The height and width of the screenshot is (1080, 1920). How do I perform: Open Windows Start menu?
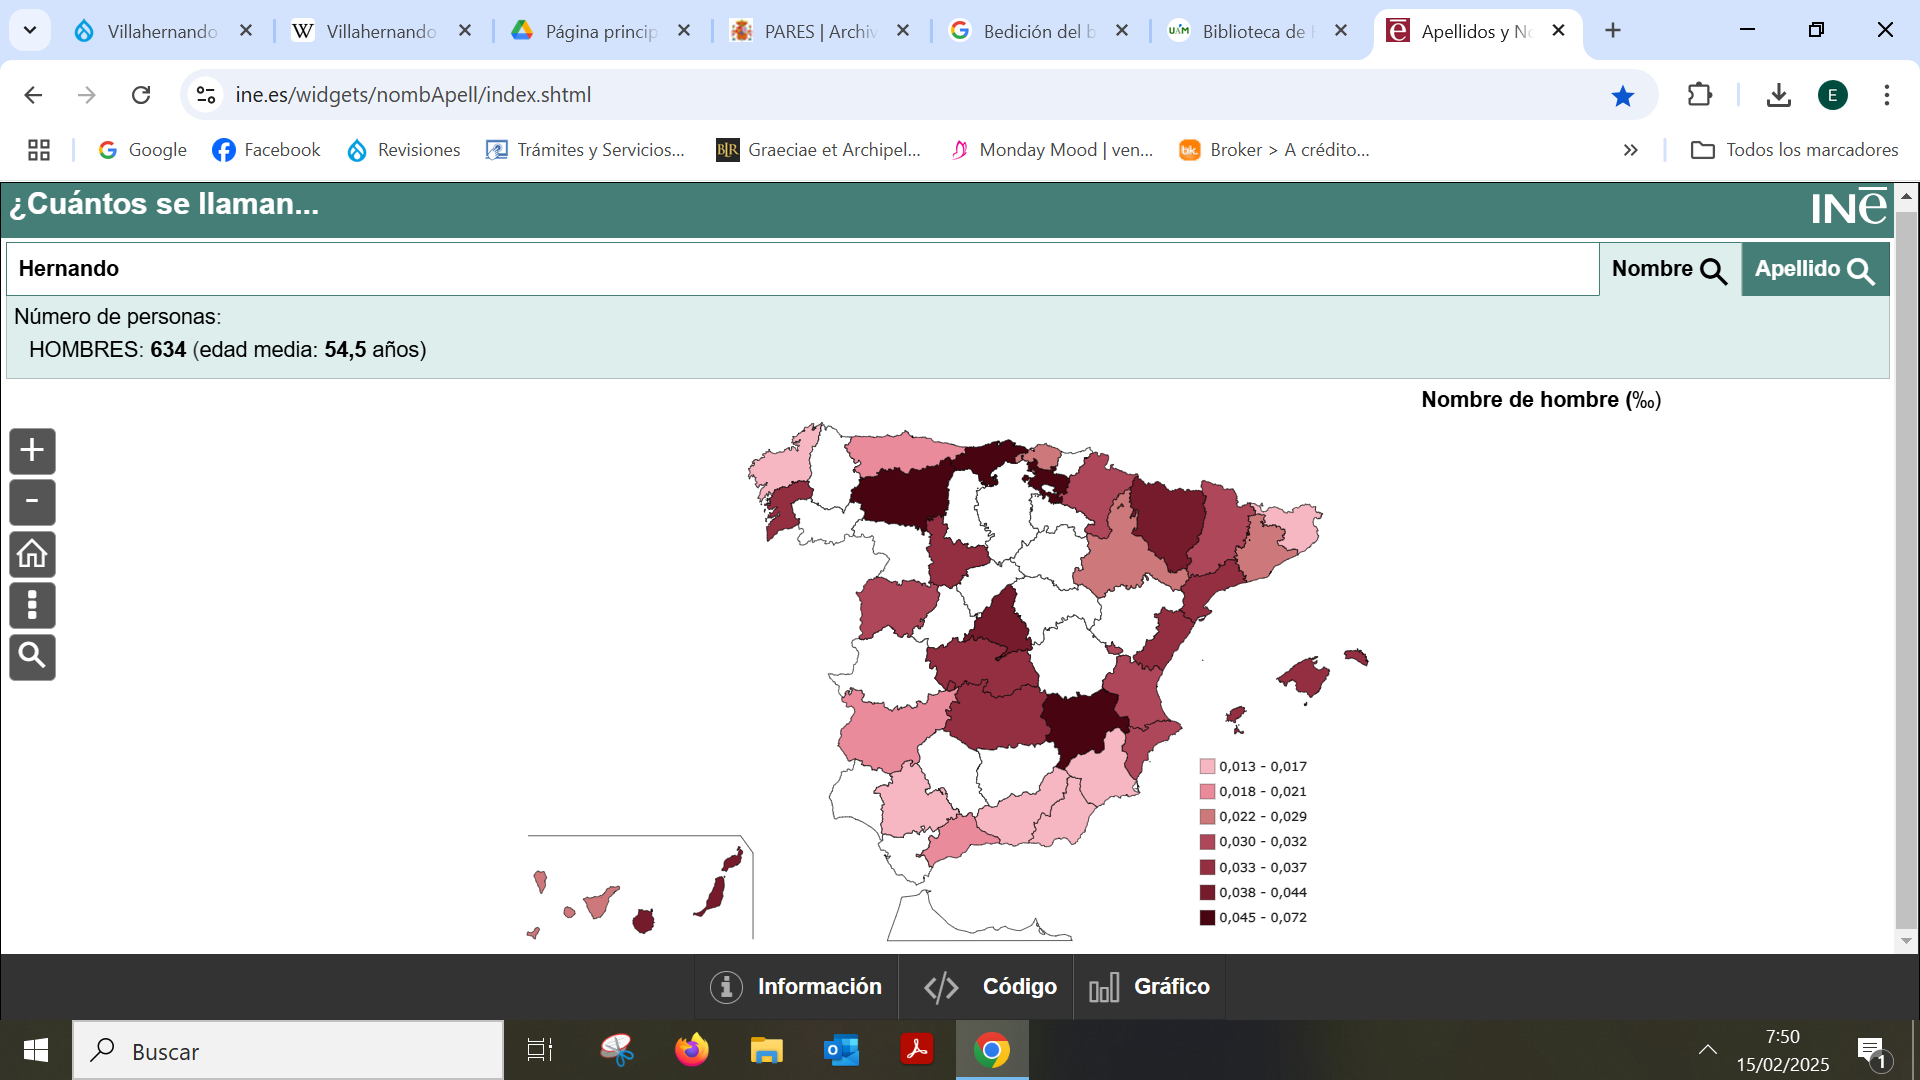coord(36,1050)
